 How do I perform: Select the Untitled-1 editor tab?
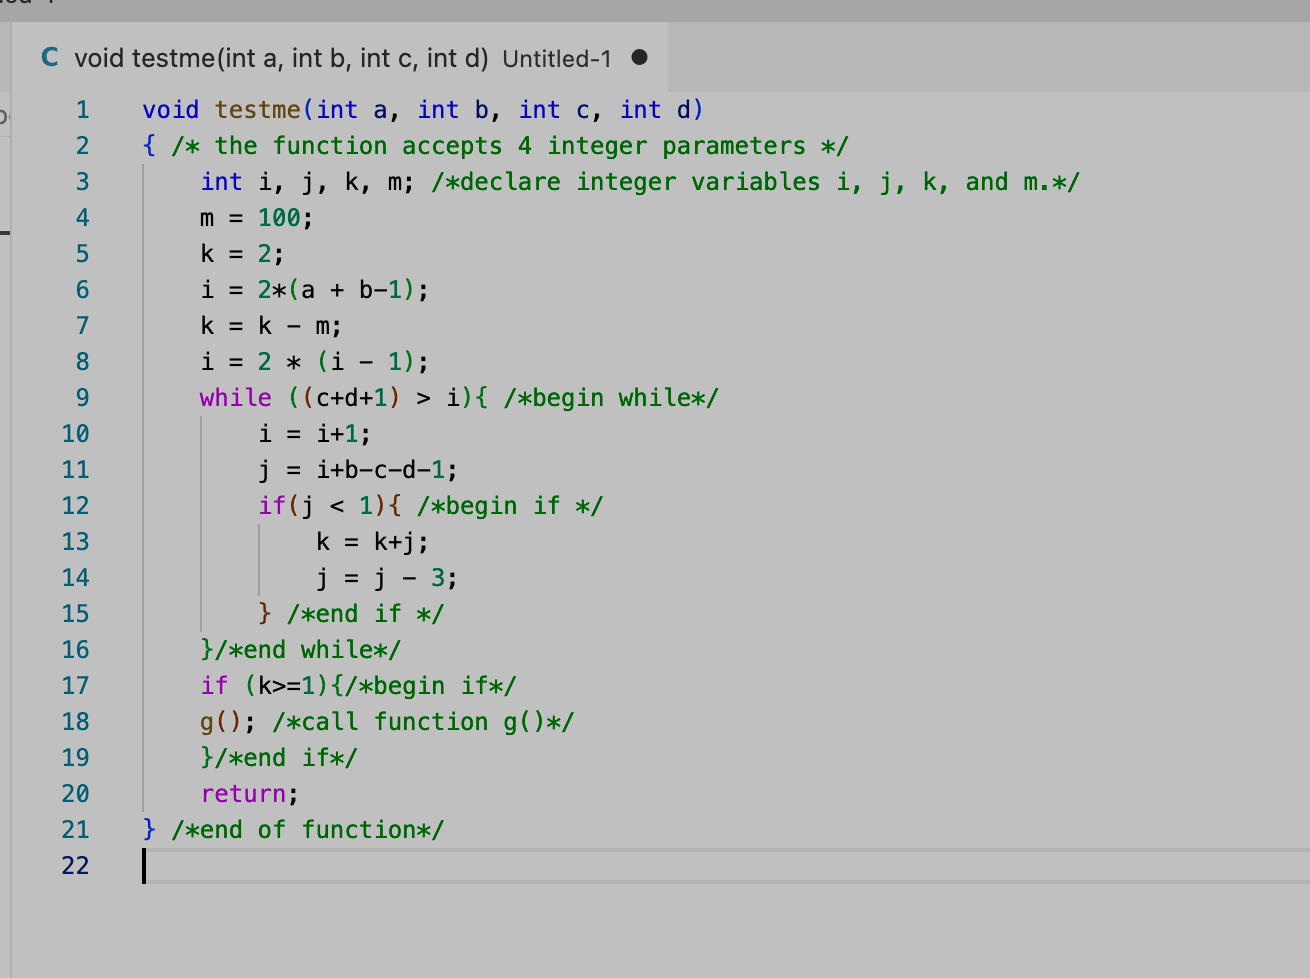click(x=555, y=58)
